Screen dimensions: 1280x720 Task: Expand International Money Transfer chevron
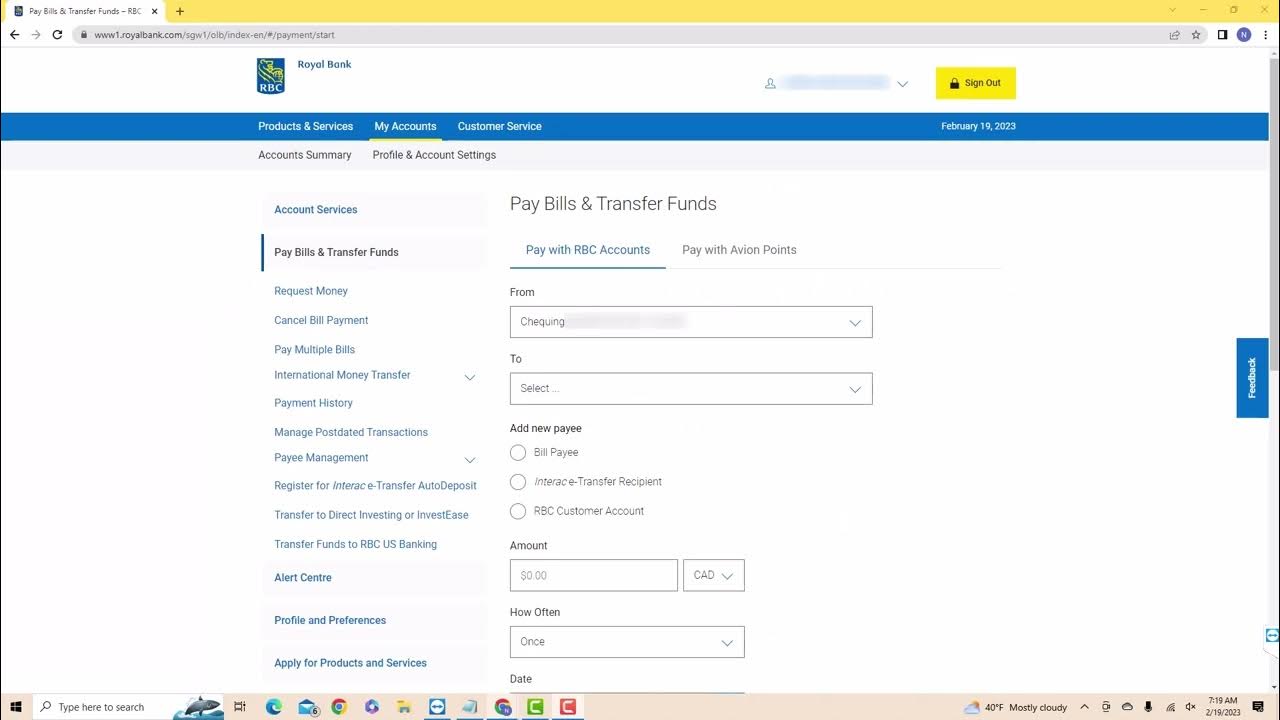point(470,377)
